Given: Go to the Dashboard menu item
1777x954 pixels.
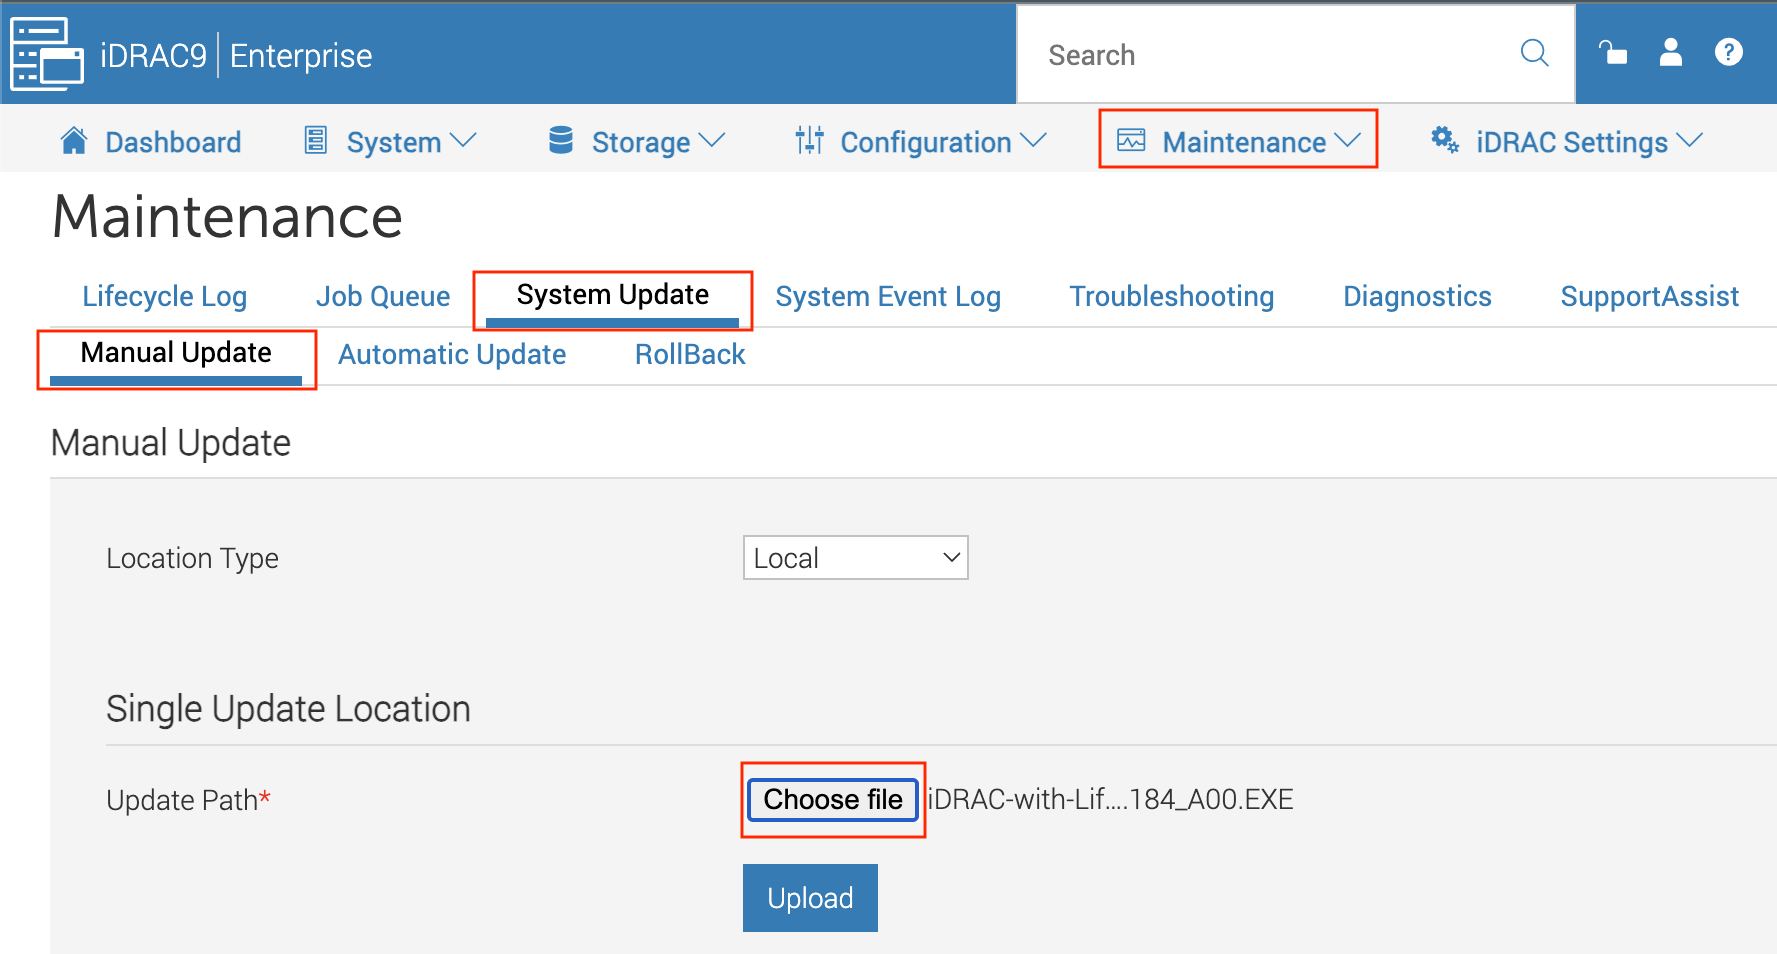Looking at the screenshot, I should (173, 142).
